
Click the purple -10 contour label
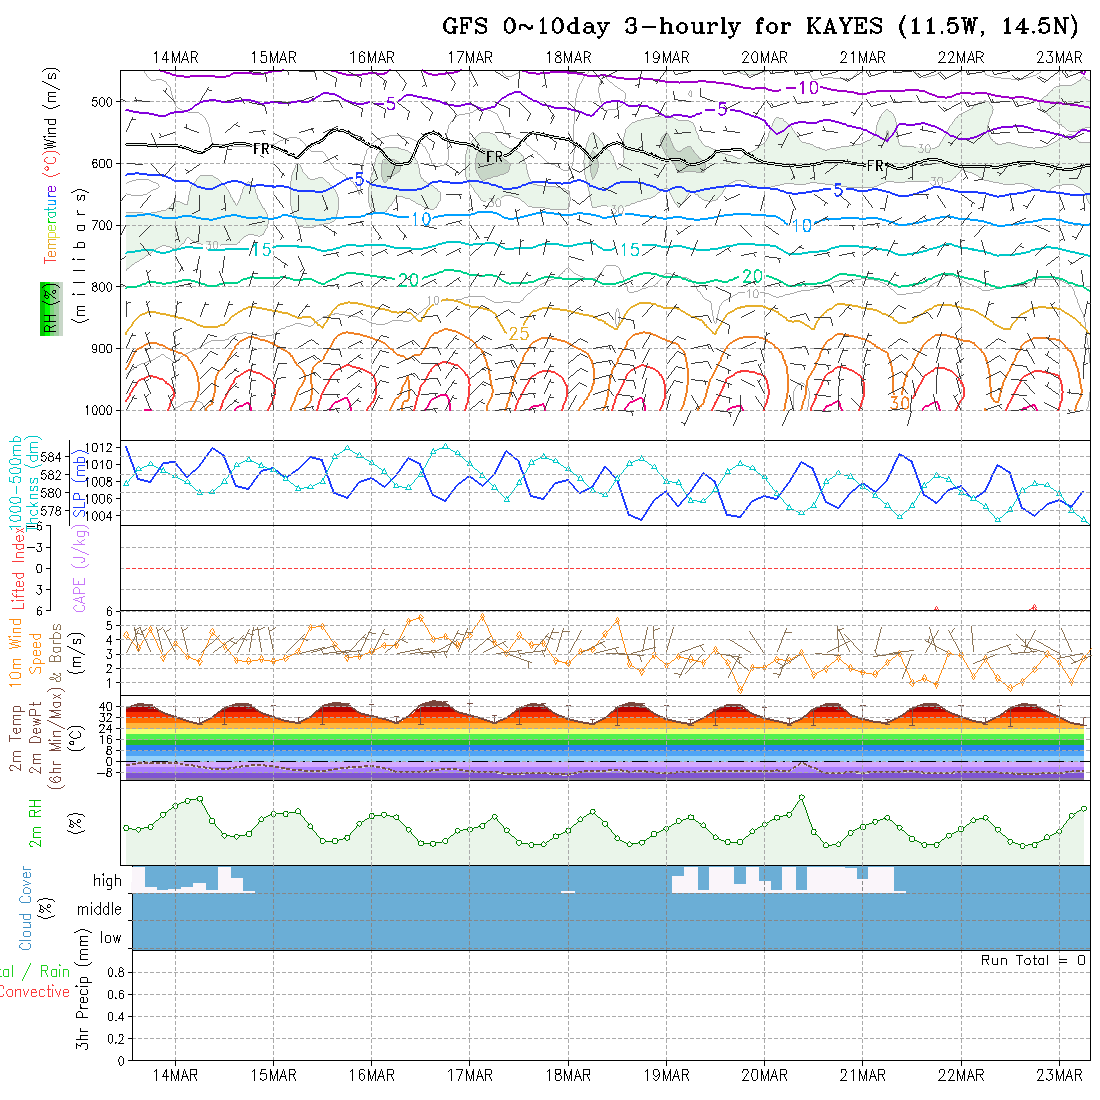pos(801,88)
